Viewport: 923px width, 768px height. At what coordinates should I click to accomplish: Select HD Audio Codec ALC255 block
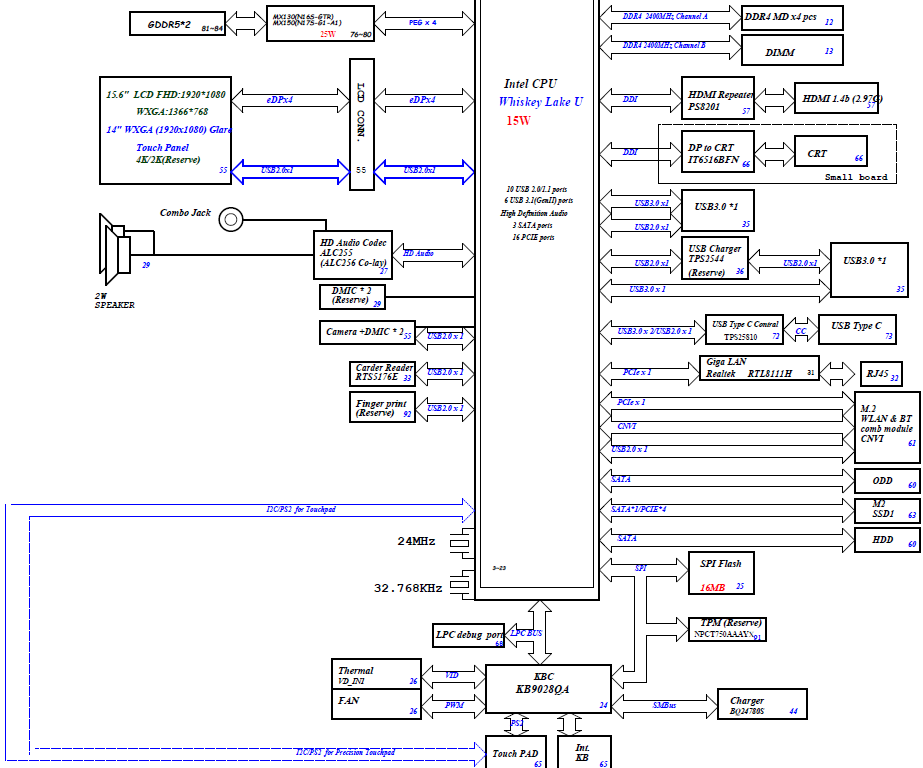(x=353, y=255)
